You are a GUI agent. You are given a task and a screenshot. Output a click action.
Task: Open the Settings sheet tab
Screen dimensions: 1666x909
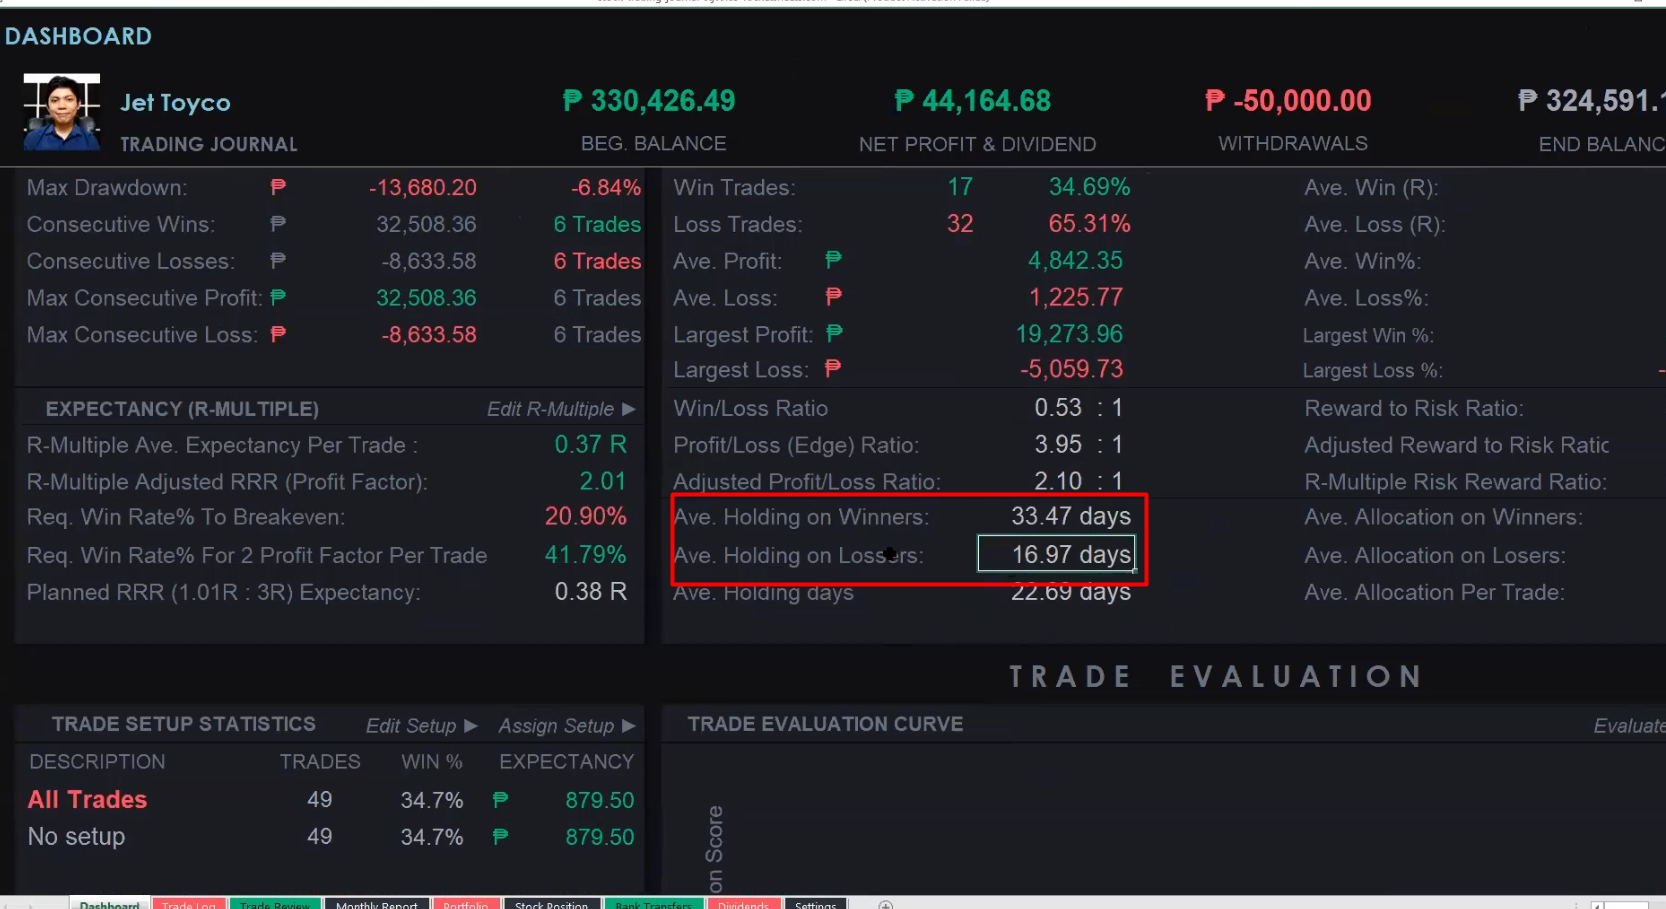[815, 904]
